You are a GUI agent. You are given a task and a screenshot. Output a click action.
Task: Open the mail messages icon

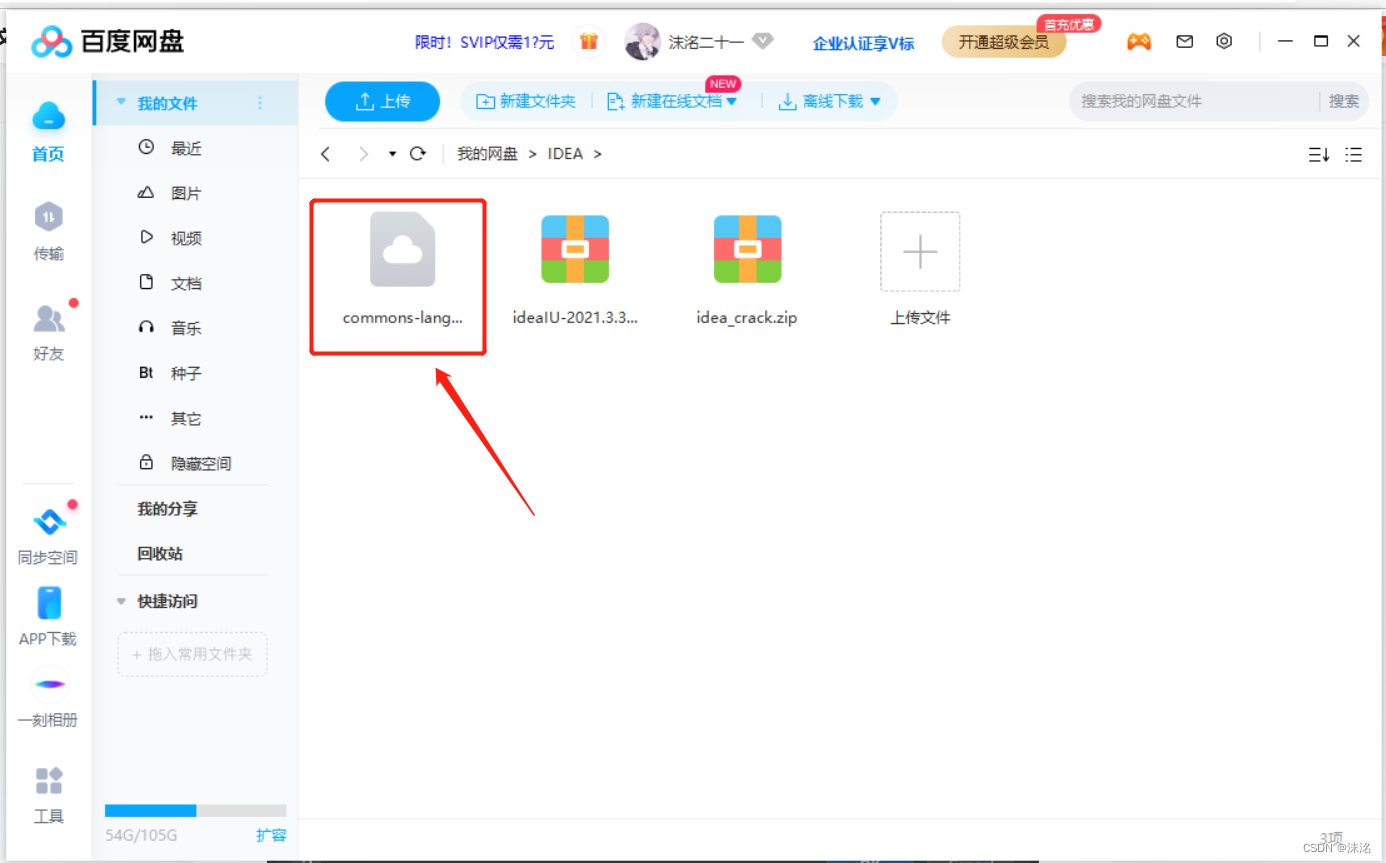click(x=1185, y=42)
